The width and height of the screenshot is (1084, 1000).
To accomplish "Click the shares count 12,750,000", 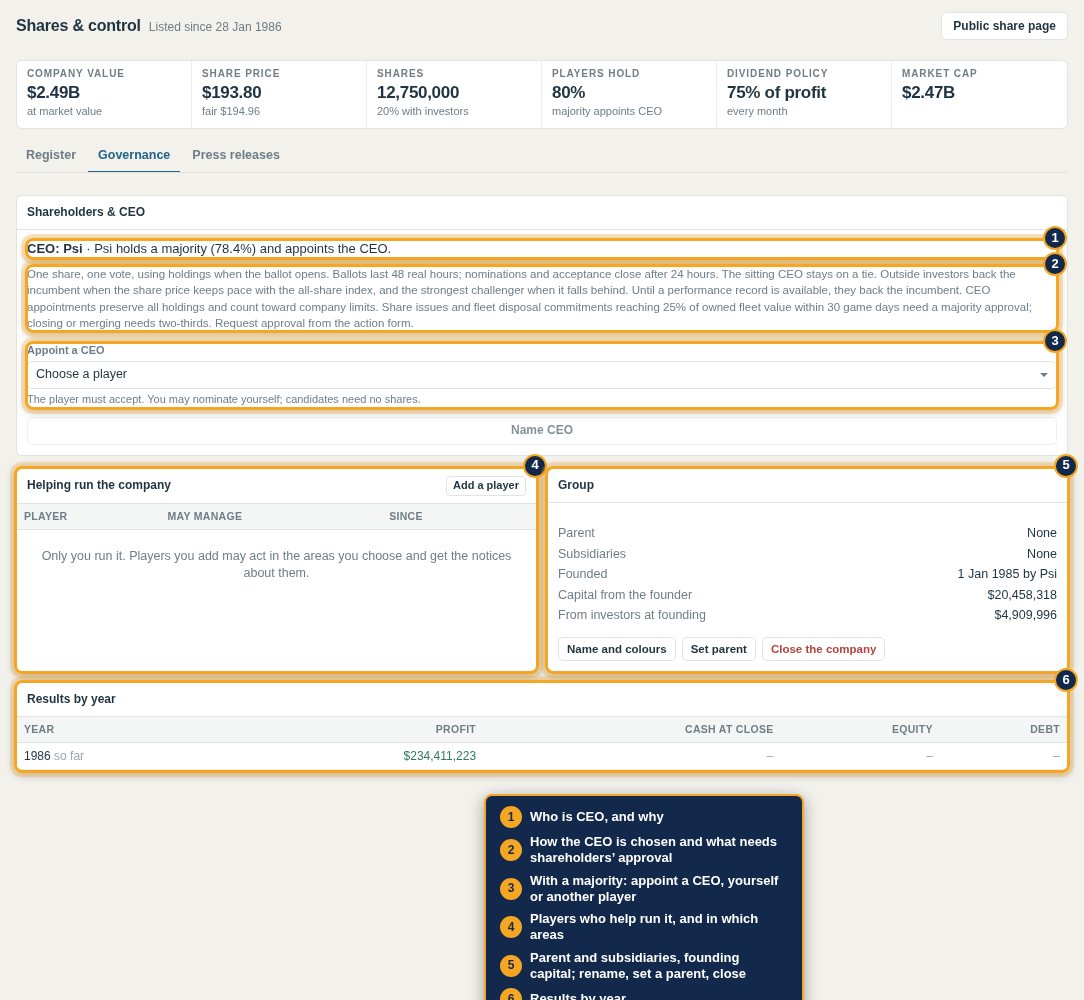I will [418, 93].
